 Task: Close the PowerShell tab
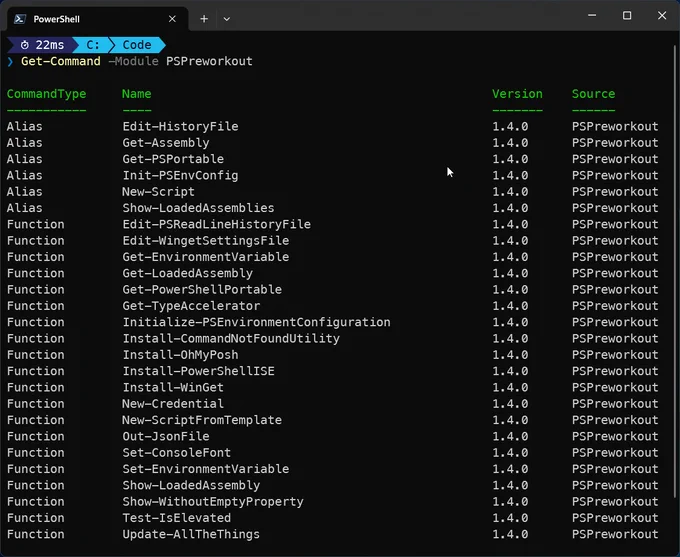click(172, 19)
